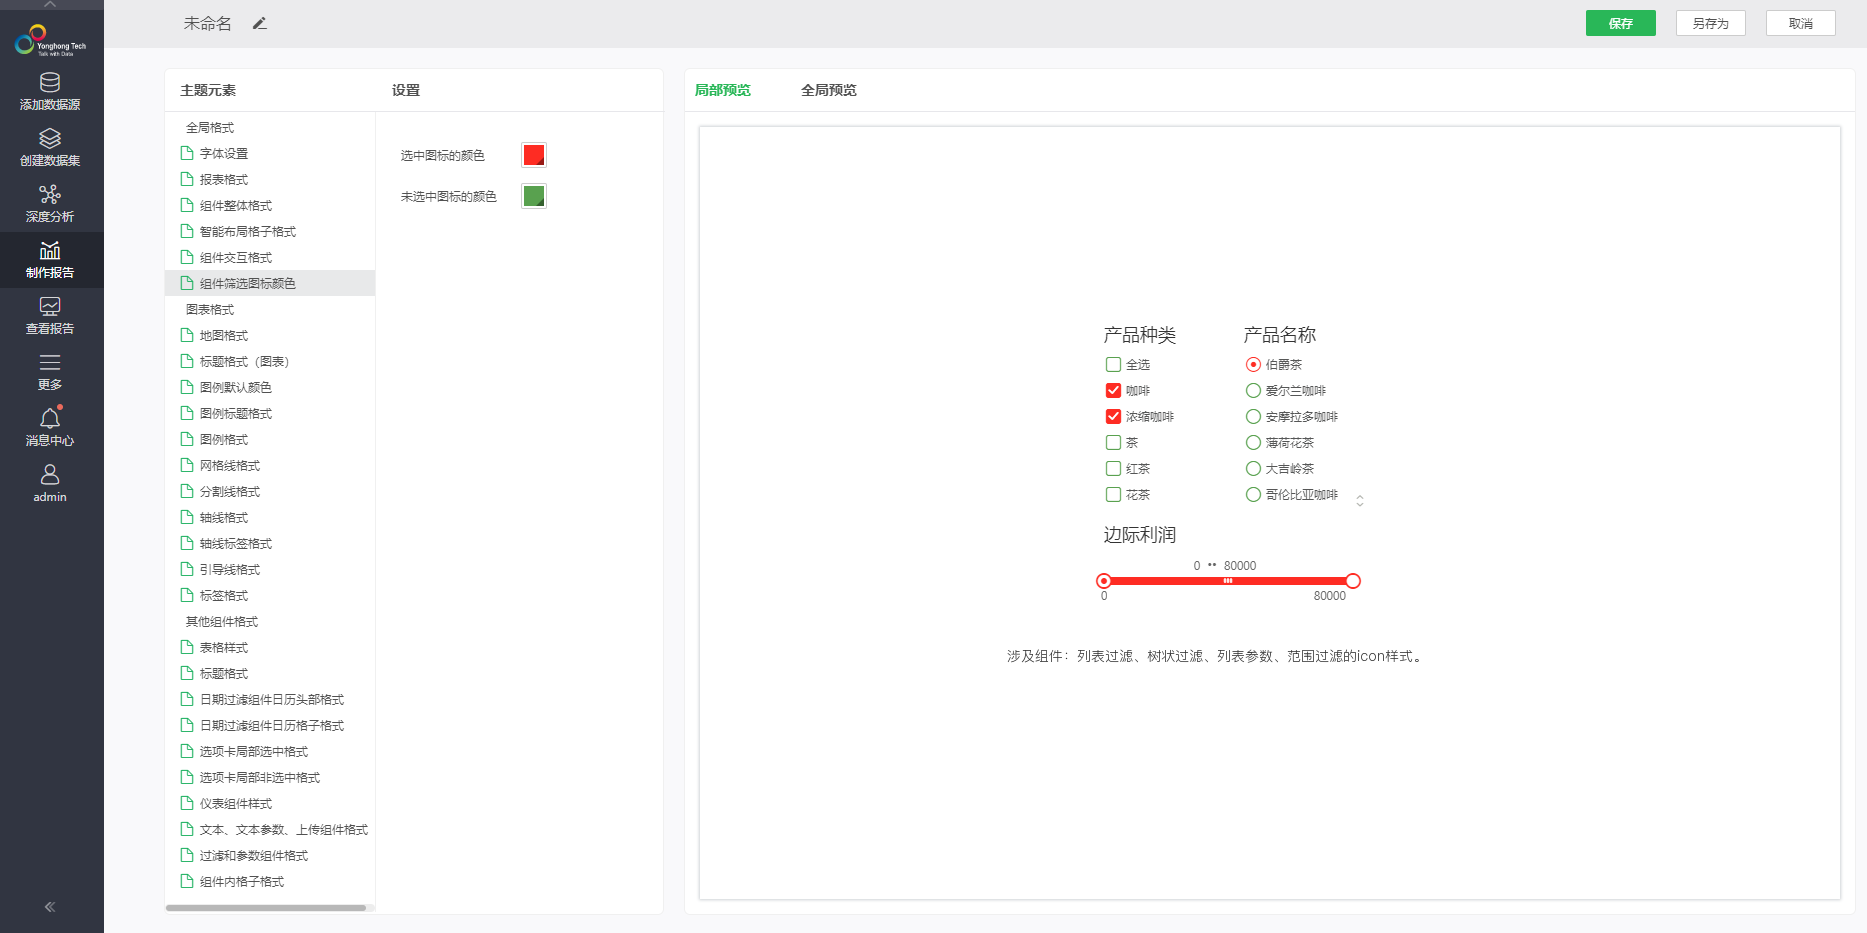Uncheck the 浓缩咖啡 checkbox
The height and width of the screenshot is (933, 1867).
(x=1113, y=417)
